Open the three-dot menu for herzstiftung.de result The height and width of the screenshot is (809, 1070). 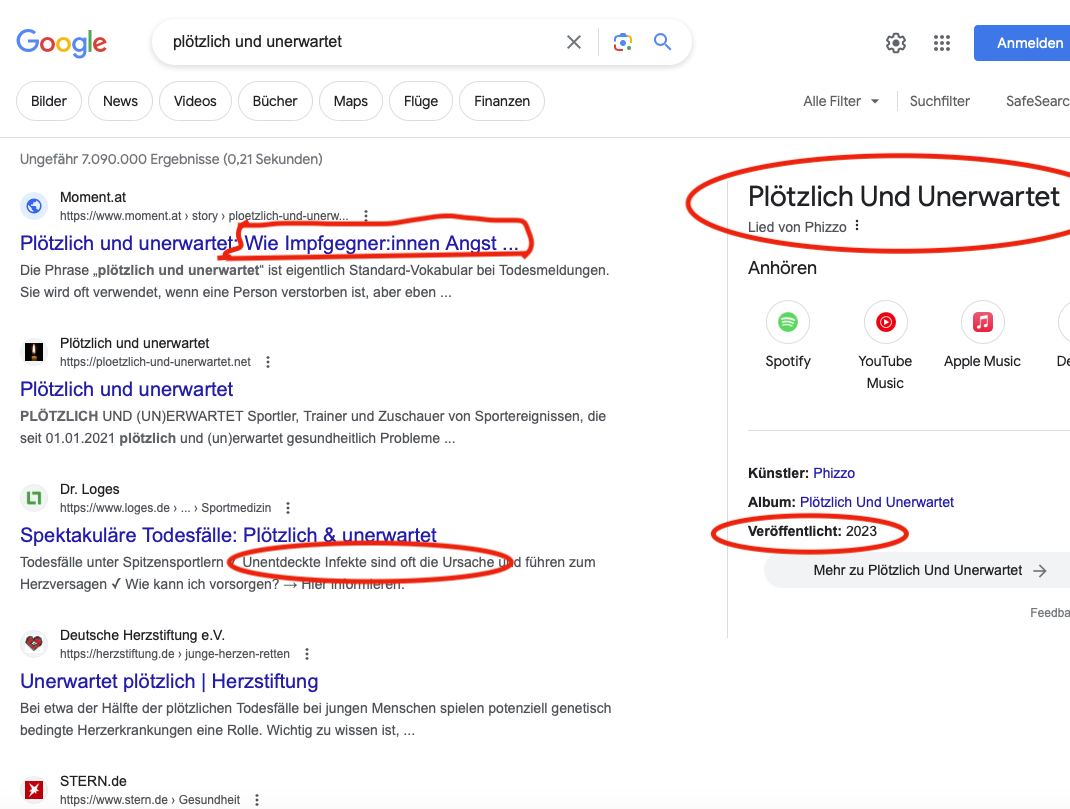[x=306, y=653]
